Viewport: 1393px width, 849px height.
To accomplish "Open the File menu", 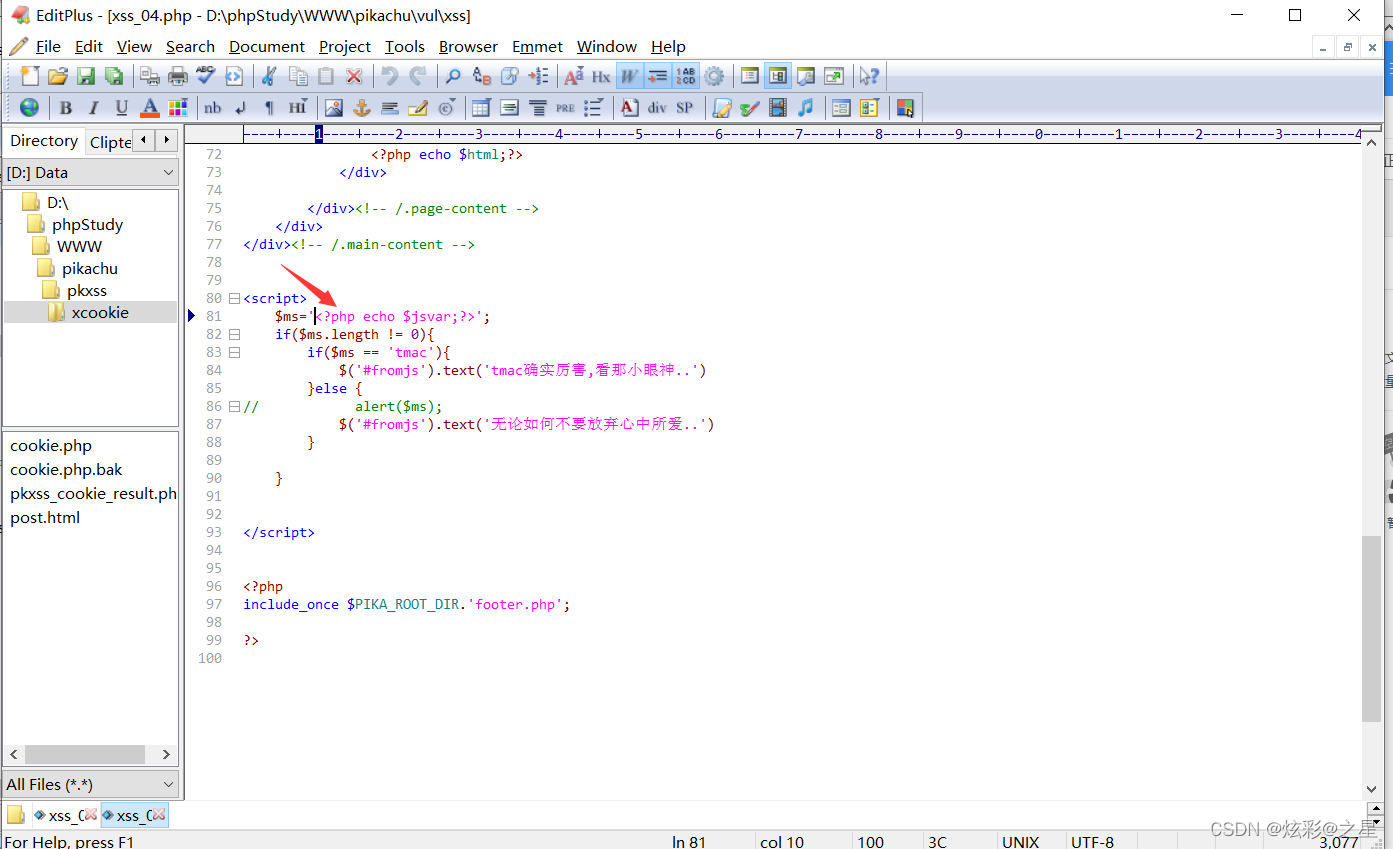I will pyautogui.click(x=48, y=46).
